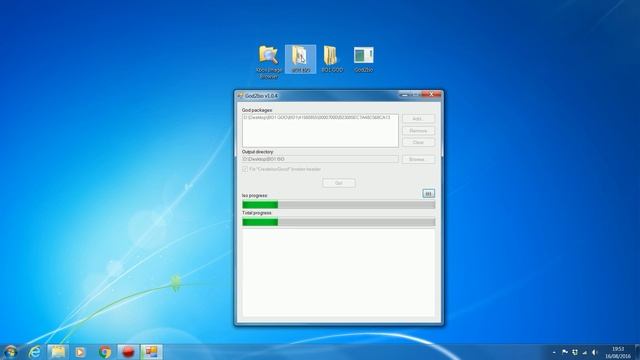Open the Windows Start menu

[x=10, y=352]
